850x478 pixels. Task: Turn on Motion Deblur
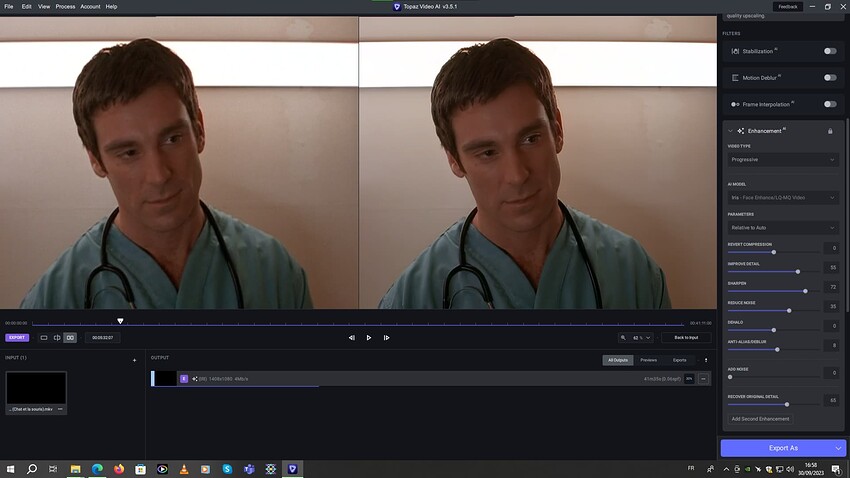[x=830, y=77]
